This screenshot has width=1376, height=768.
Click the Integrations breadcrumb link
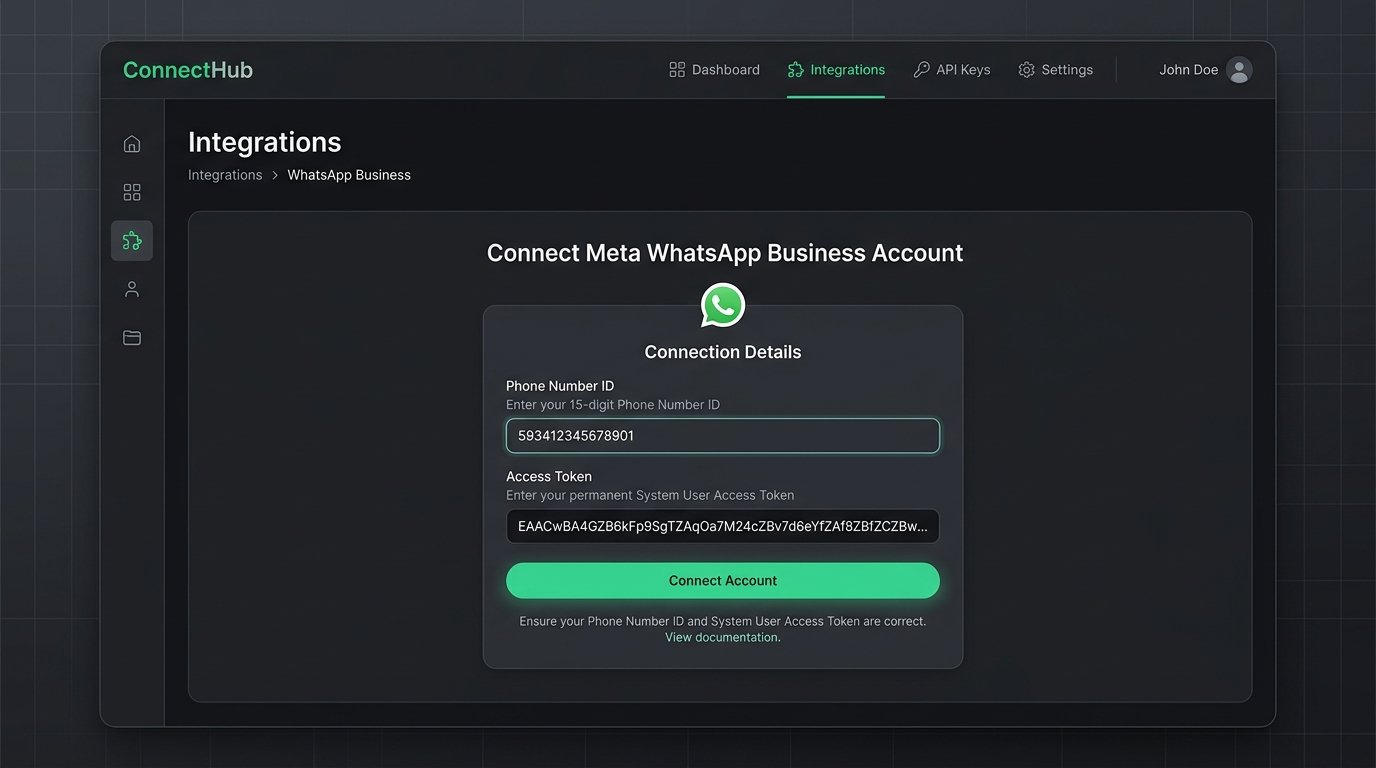pos(225,175)
